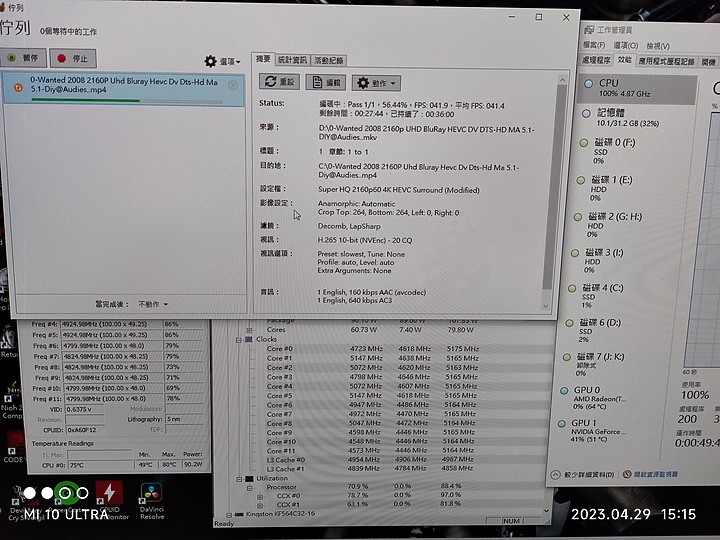This screenshot has height=540, width=720.
Task: Click the HWMonitor scrollbar down arrow
Action: (x=546, y=511)
